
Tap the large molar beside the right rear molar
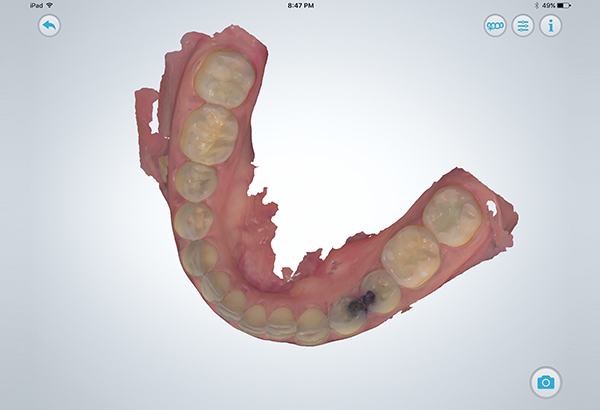point(410,254)
